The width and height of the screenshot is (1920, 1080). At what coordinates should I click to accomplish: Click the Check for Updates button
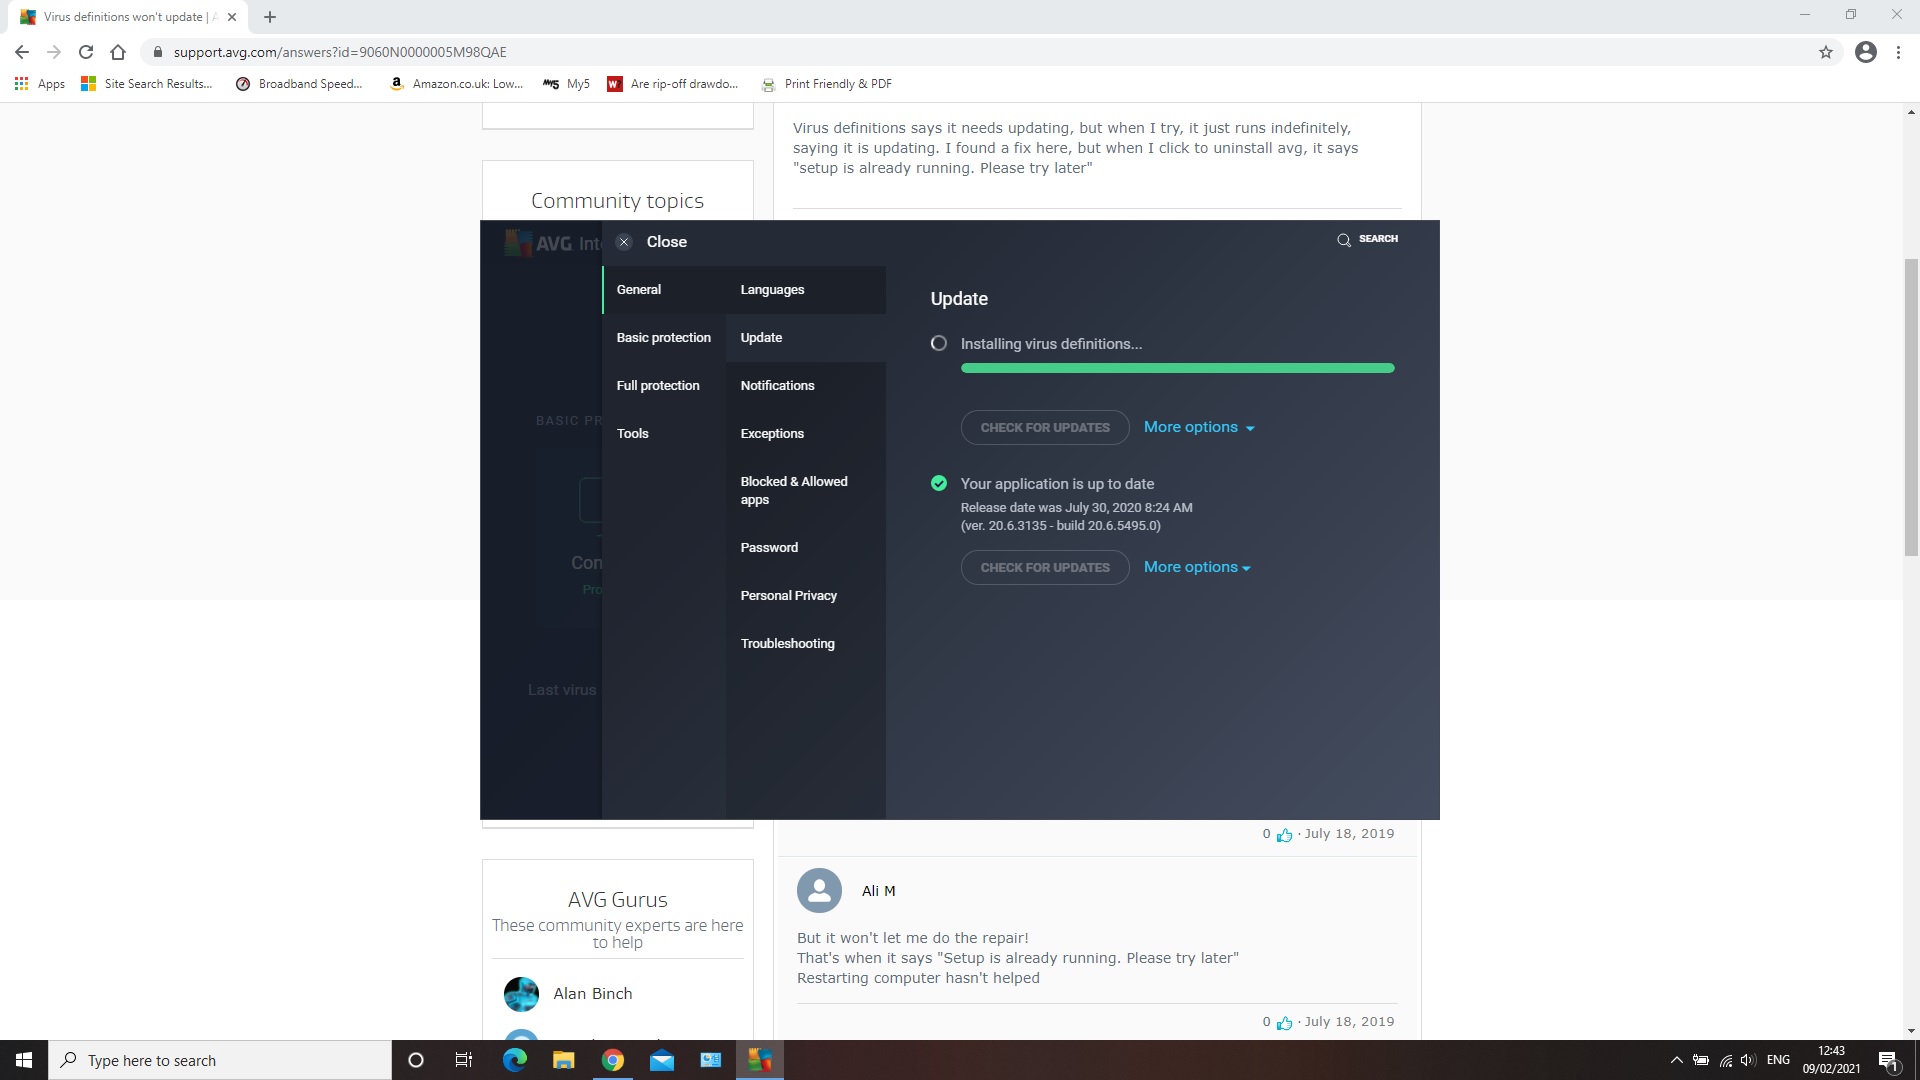(1044, 427)
